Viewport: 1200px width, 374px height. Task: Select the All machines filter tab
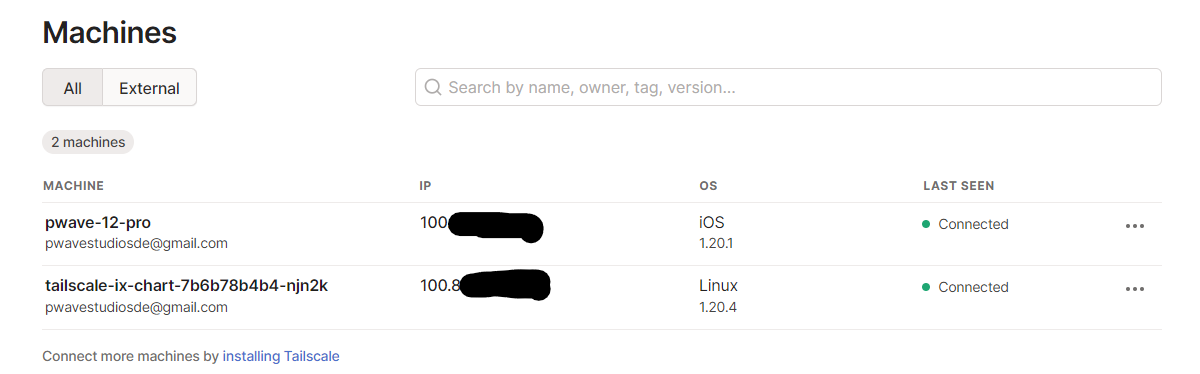(72, 87)
